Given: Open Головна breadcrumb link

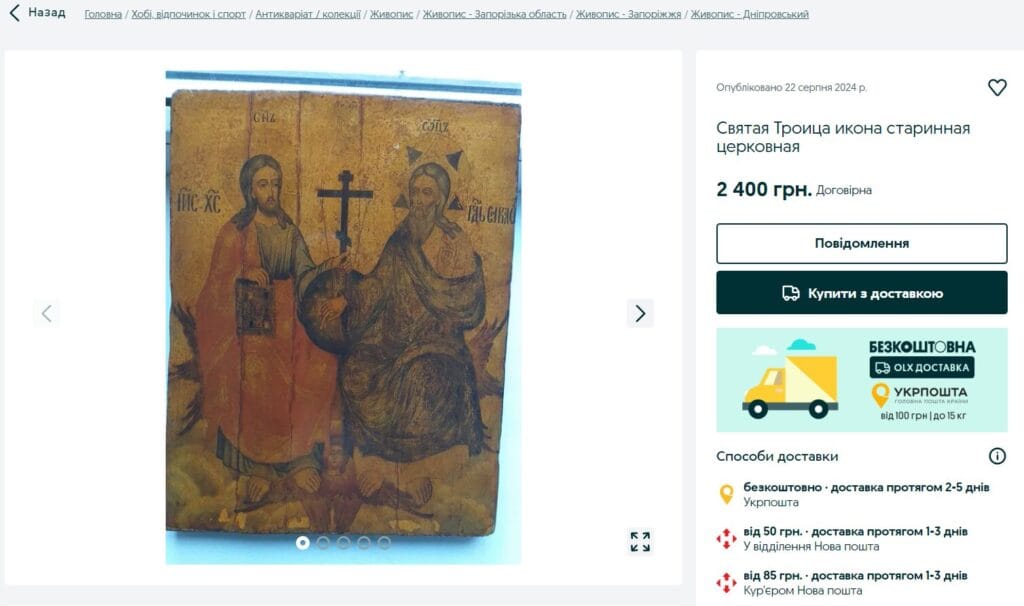Looking at the screenshot, I should (103, 14).
